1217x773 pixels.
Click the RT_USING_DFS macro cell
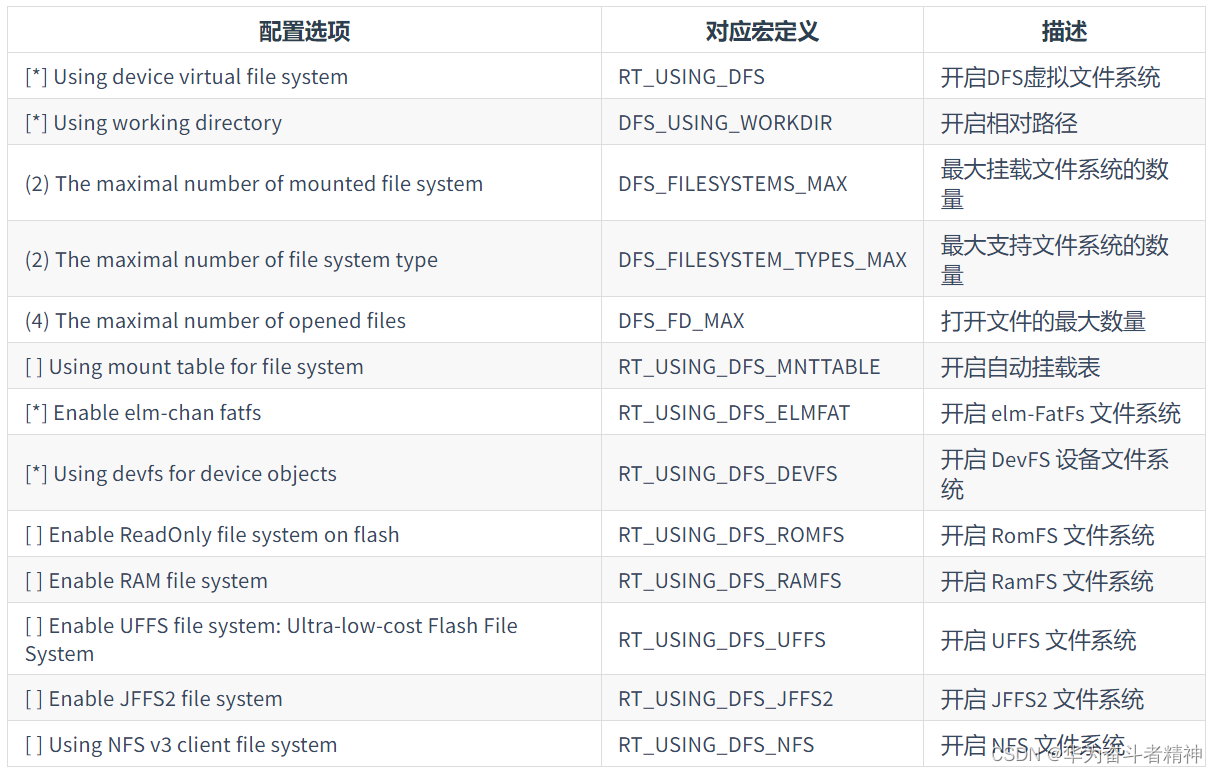(690, 76)
